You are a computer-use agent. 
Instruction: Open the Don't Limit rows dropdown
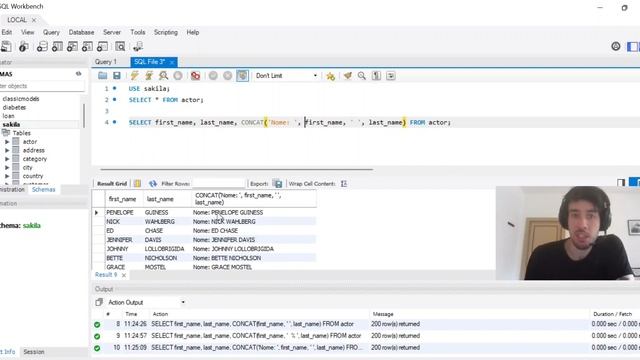click(x=286, y=76)
